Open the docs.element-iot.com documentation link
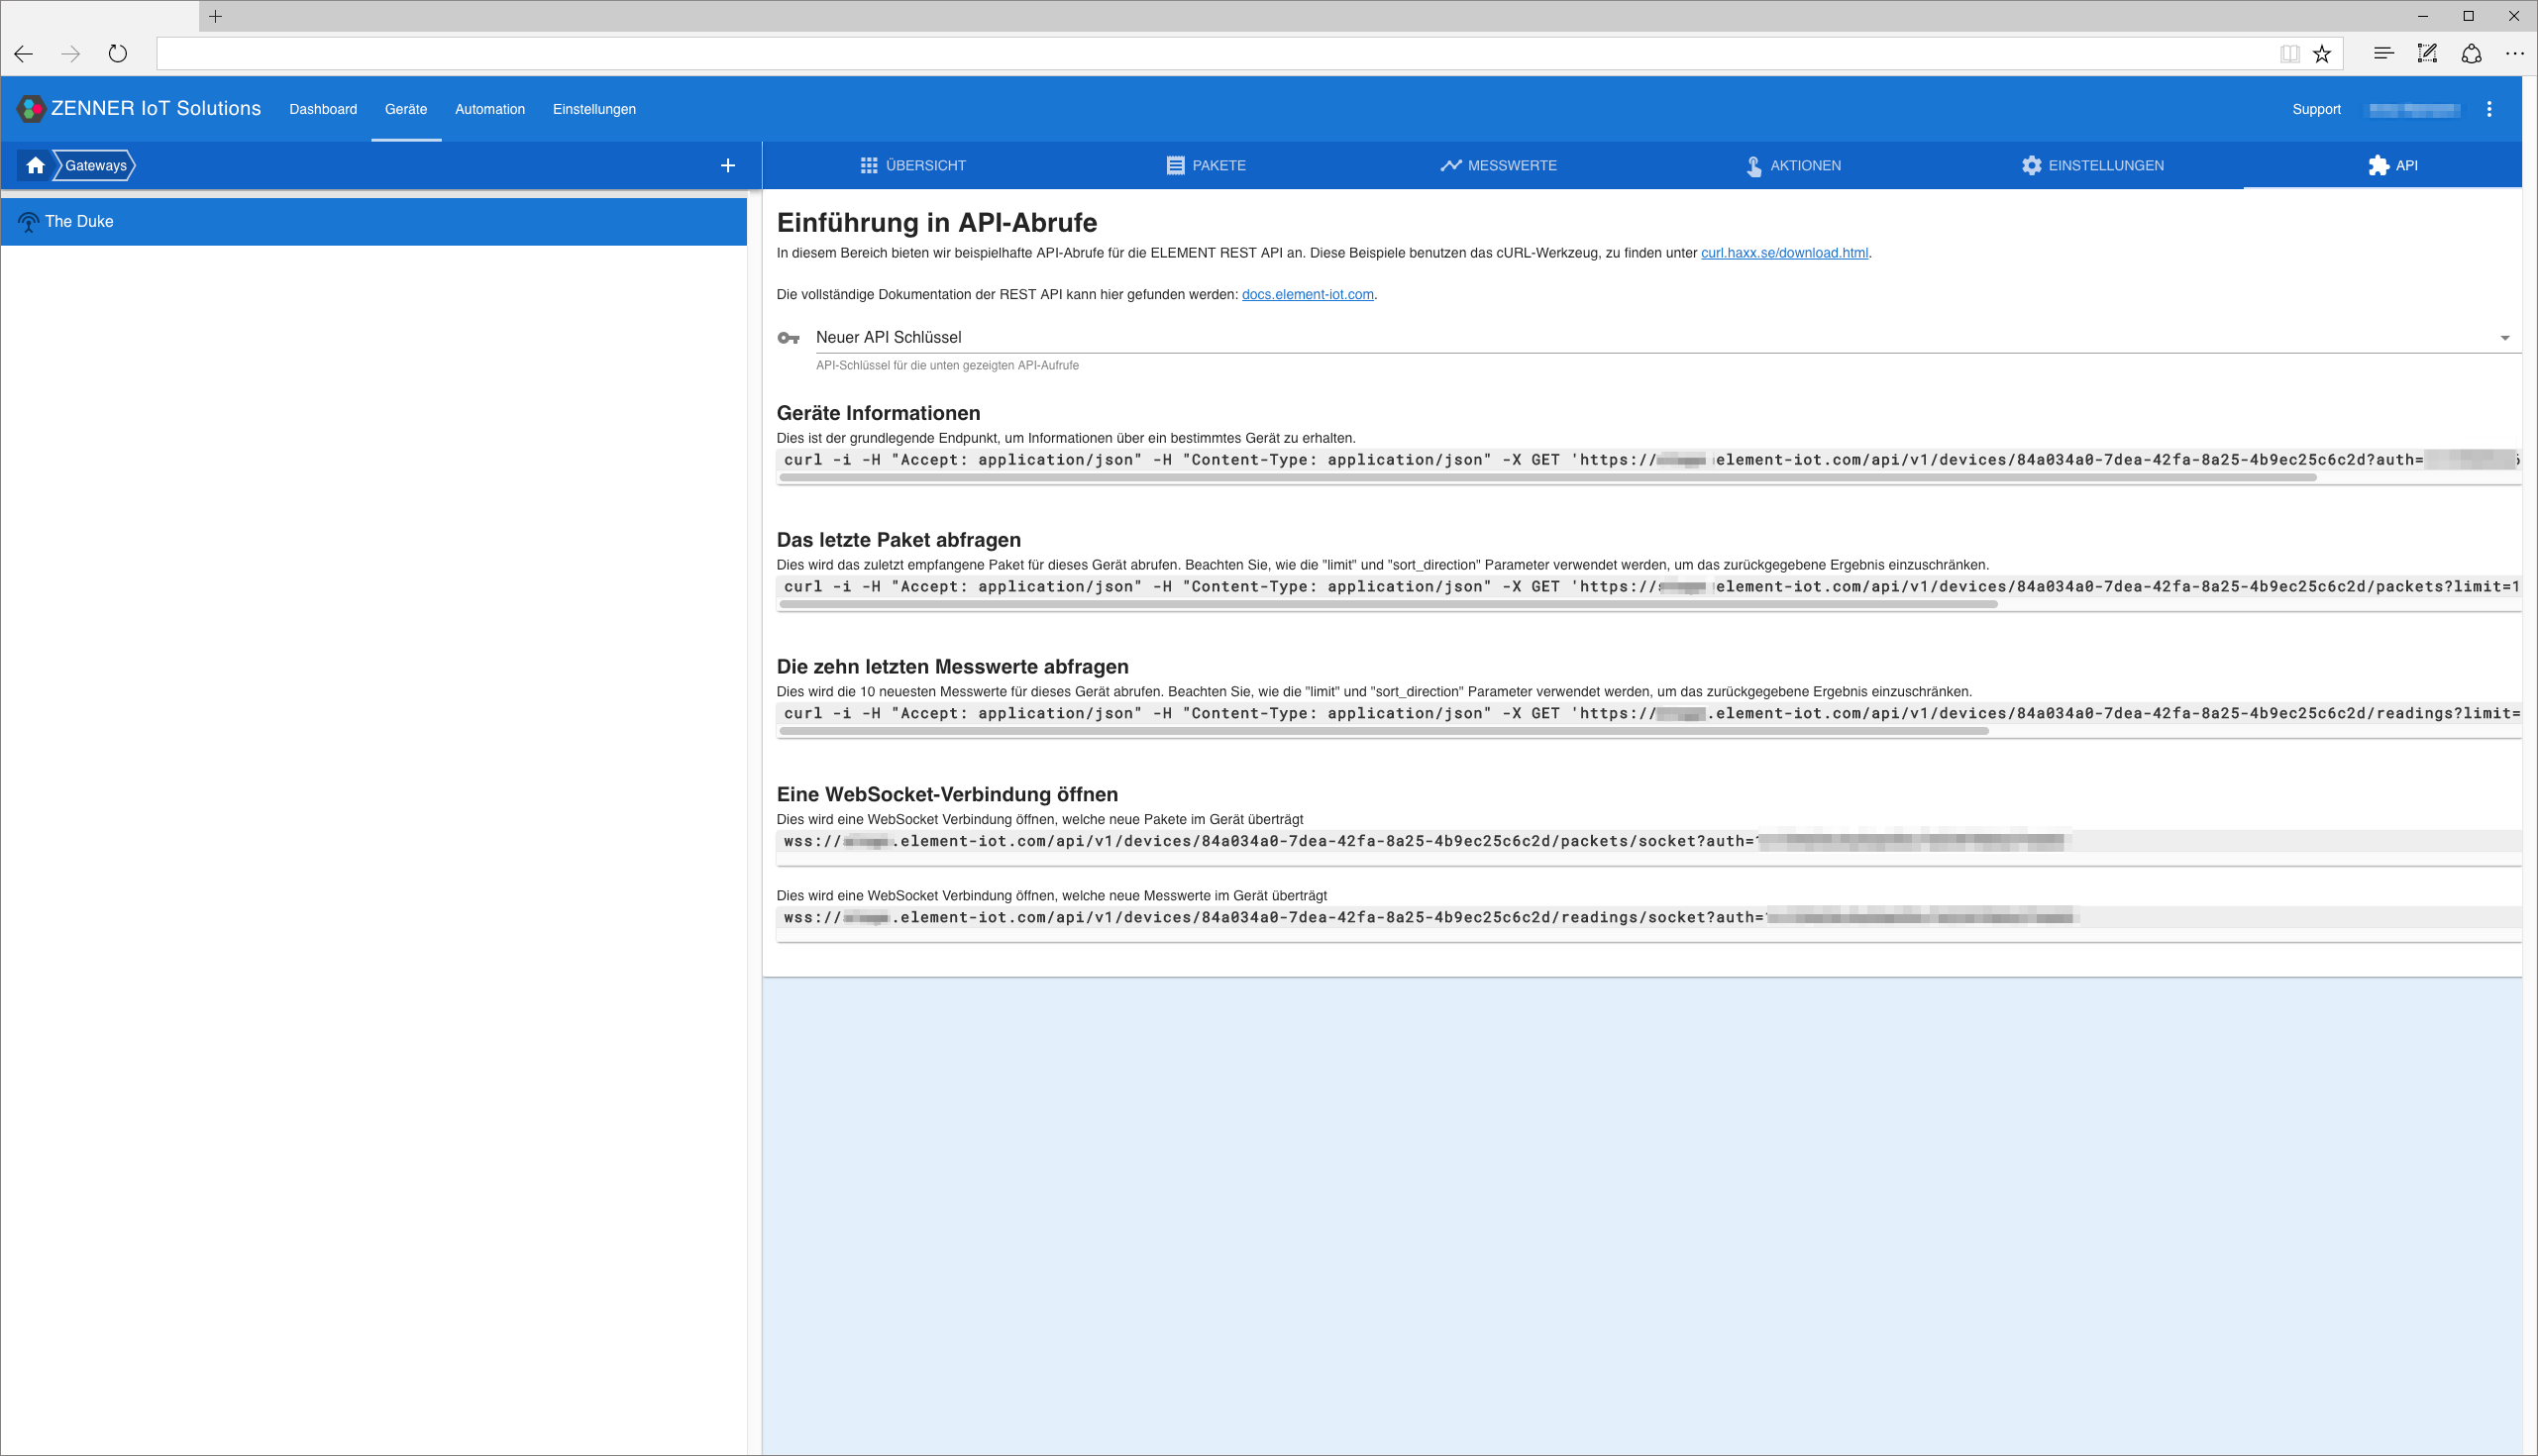Image resolution: width=2538 pixels, height=1456 pixels. (x=1307, y=294)
